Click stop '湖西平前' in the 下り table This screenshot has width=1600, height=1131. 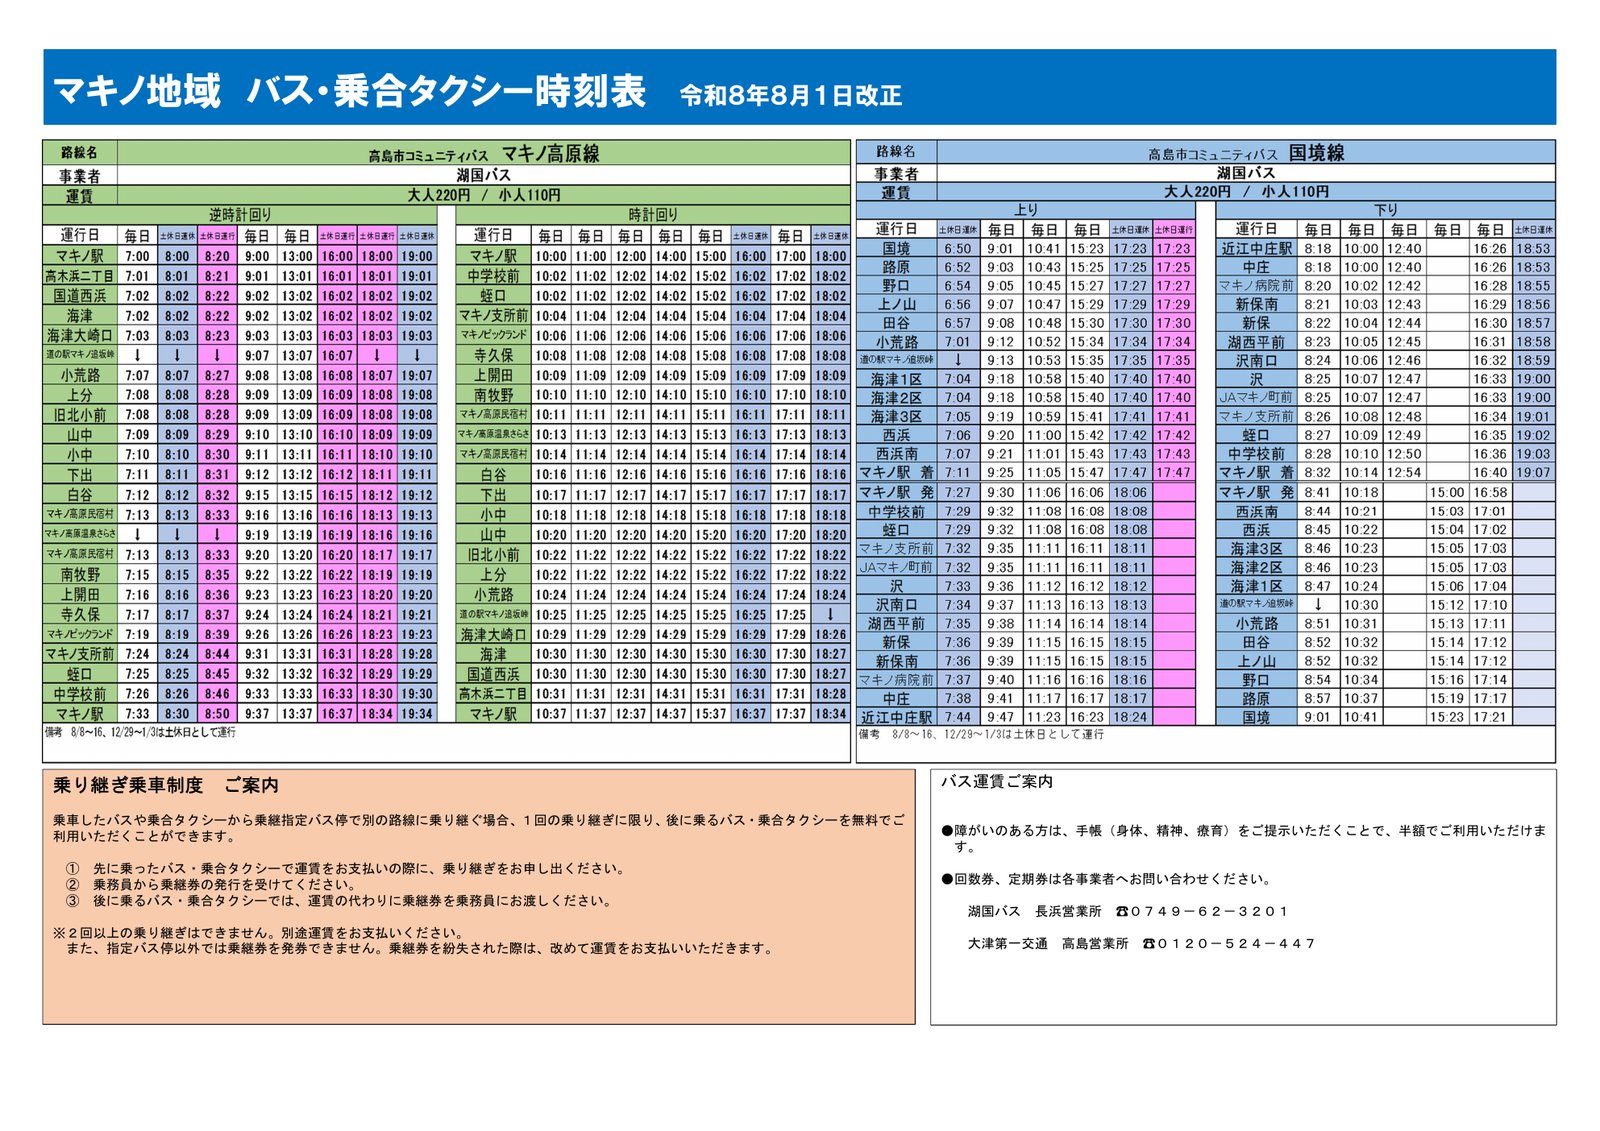pyautogui.click(x=1257, y=342)
